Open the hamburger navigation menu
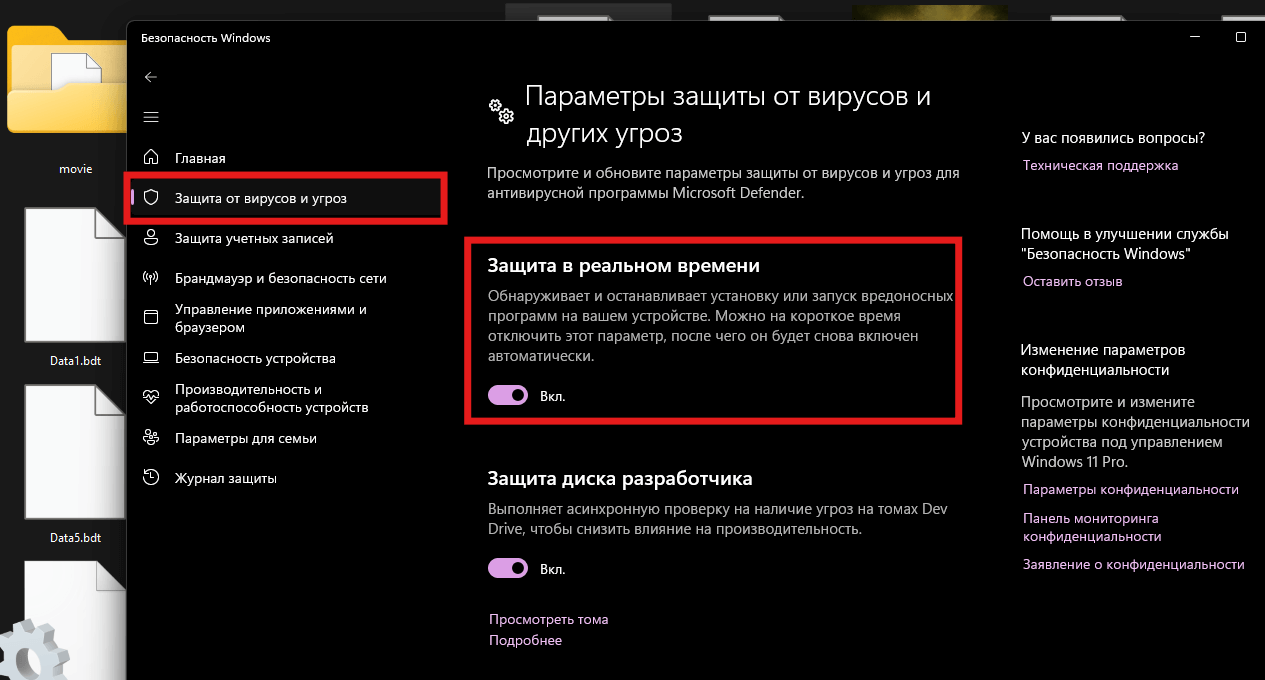Image resolution: width=1265 pixels, height=680 pixels. coord(151,117)
